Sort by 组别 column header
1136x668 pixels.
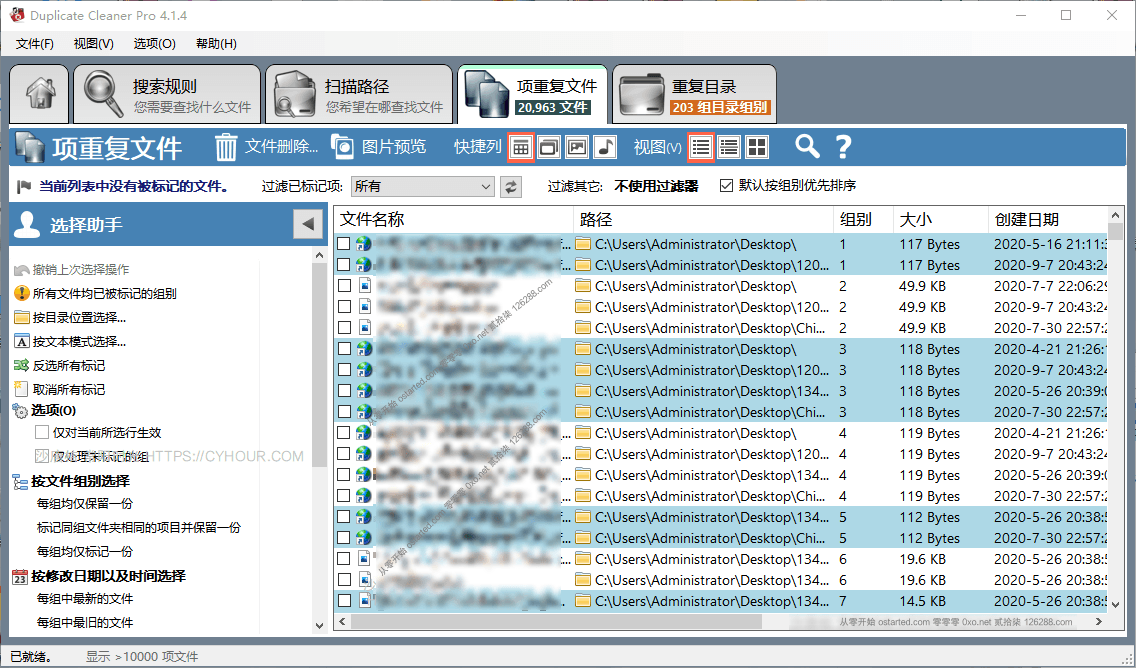coord(864,220)
